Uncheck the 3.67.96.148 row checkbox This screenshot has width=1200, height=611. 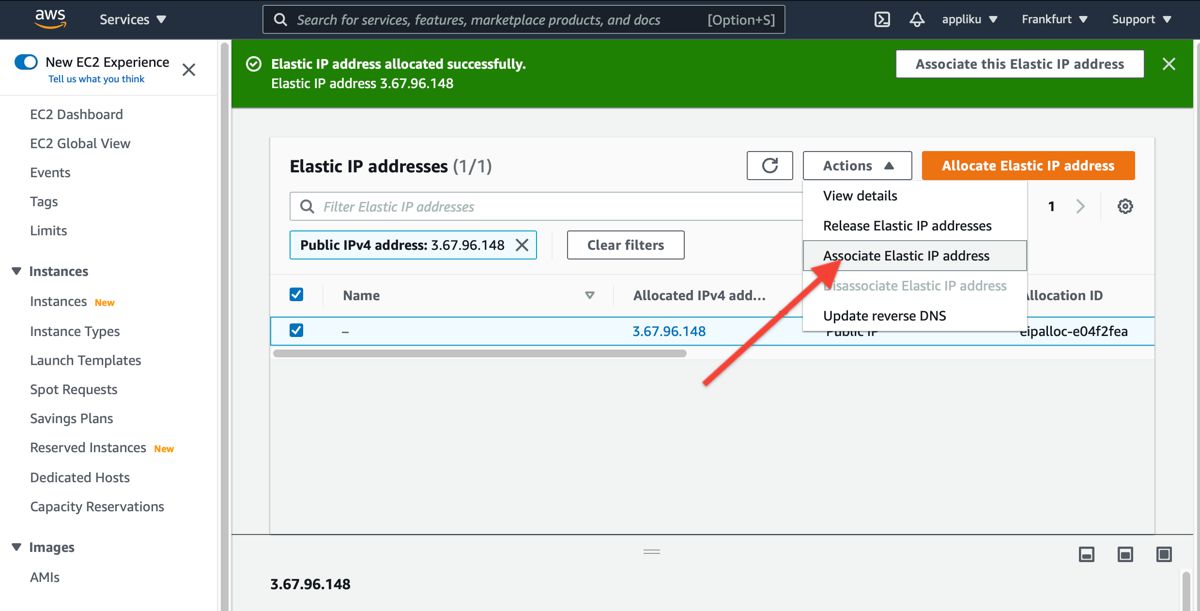296,331
